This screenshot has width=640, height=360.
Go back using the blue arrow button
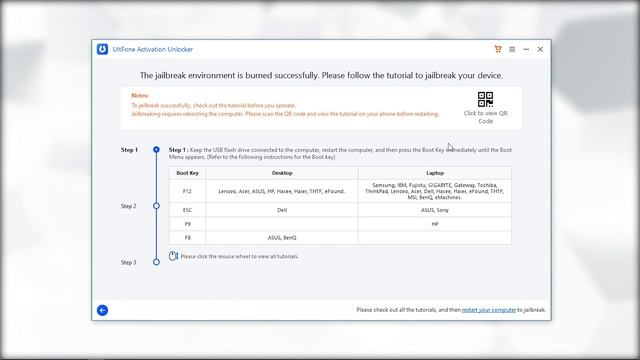point(102,310)
